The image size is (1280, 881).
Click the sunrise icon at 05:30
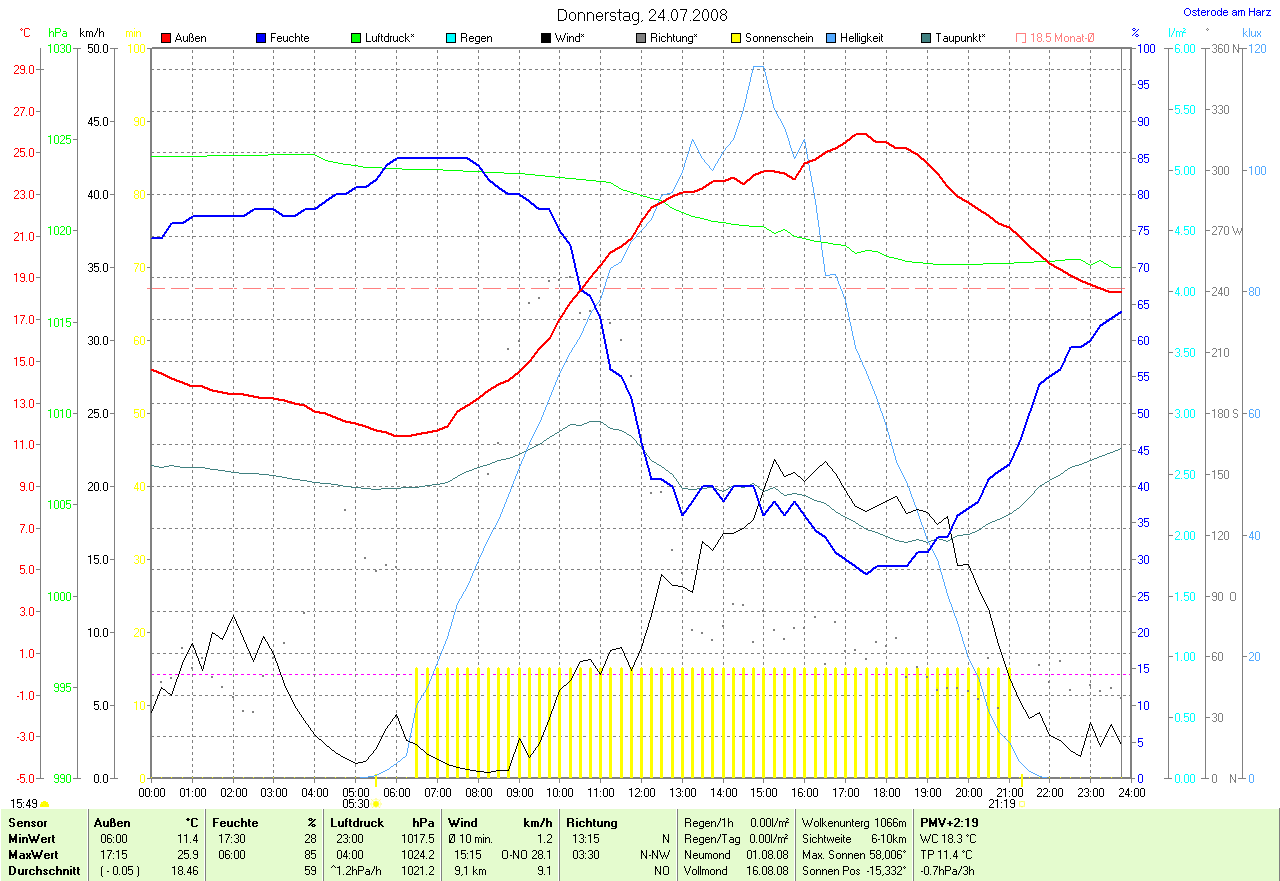376,803
